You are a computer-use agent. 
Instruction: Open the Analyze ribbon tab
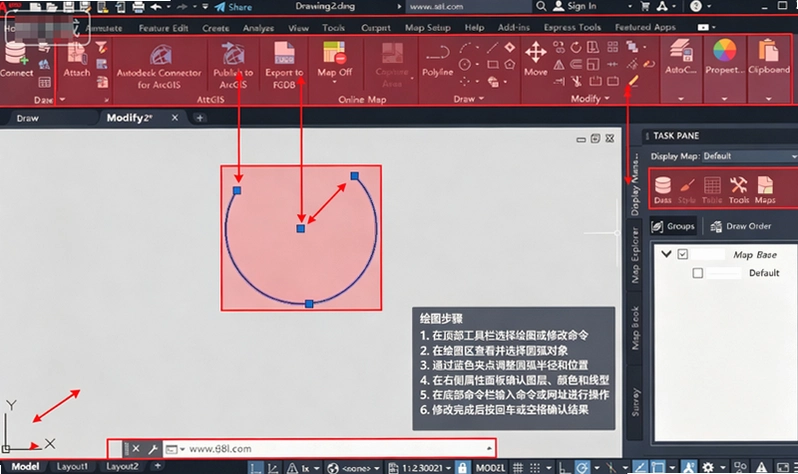point(258,28)
